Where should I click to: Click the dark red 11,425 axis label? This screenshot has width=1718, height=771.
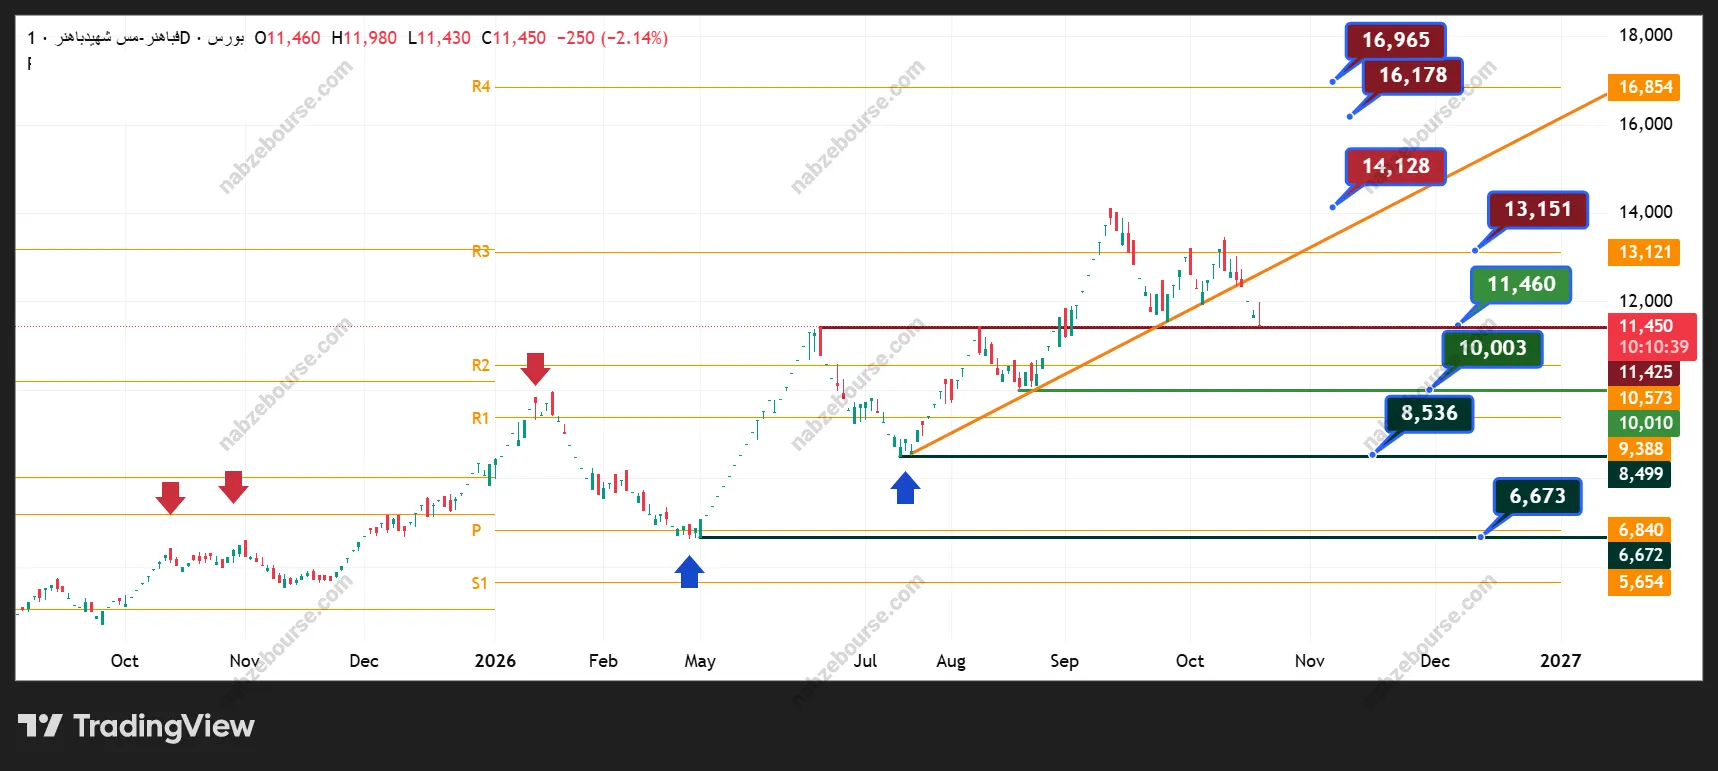1644,372
